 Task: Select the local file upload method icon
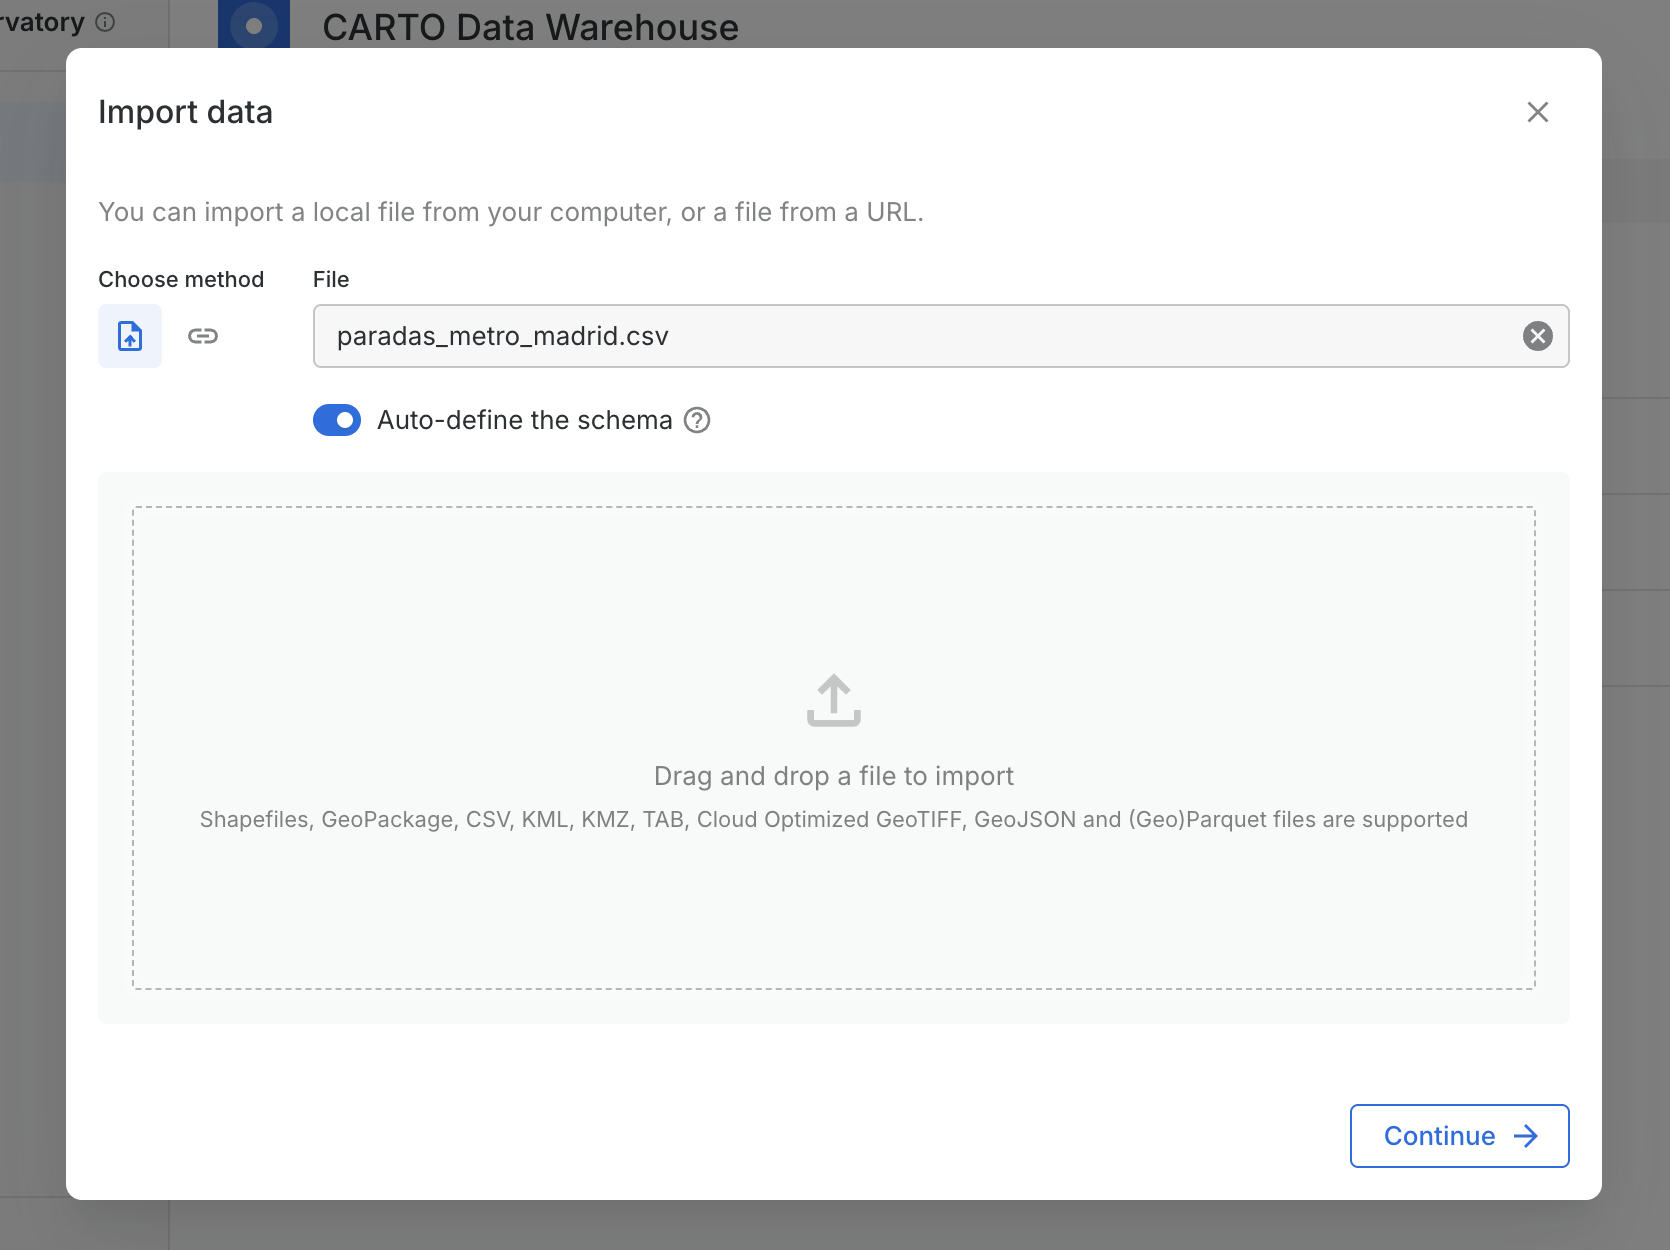130,336
